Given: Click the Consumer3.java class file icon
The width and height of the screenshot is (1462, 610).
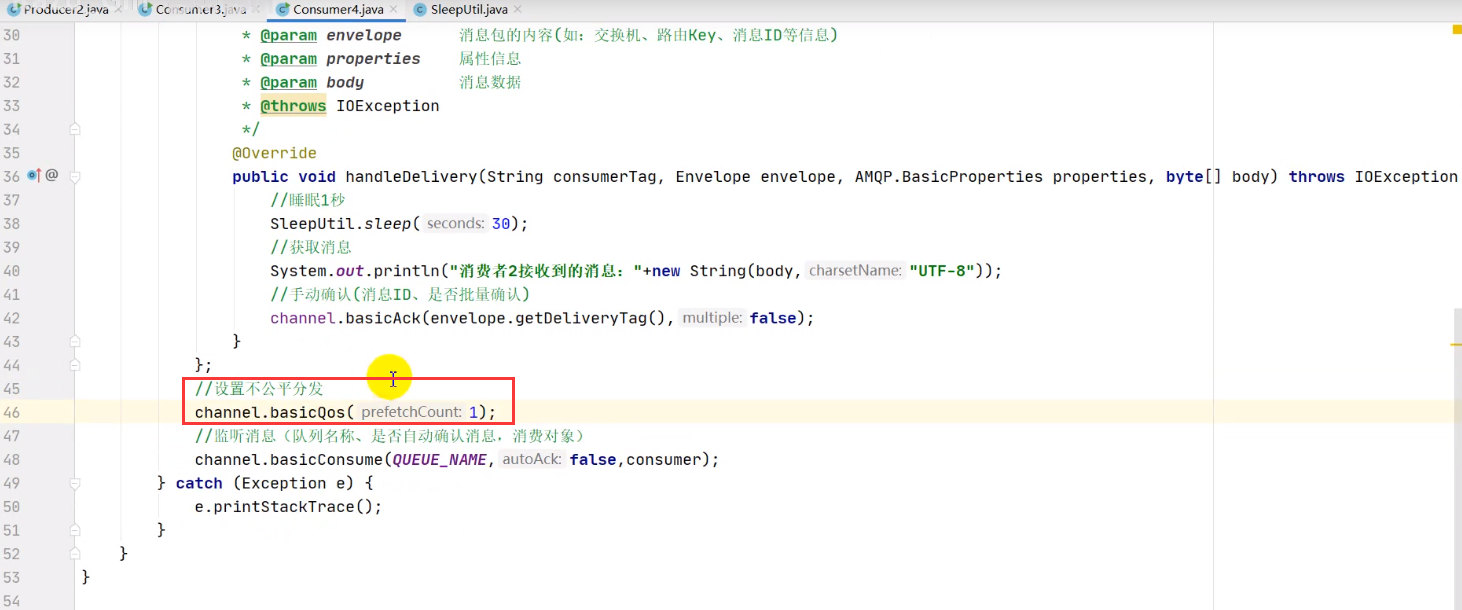Looking at the screenshot, I should click(x=145, y=10).
